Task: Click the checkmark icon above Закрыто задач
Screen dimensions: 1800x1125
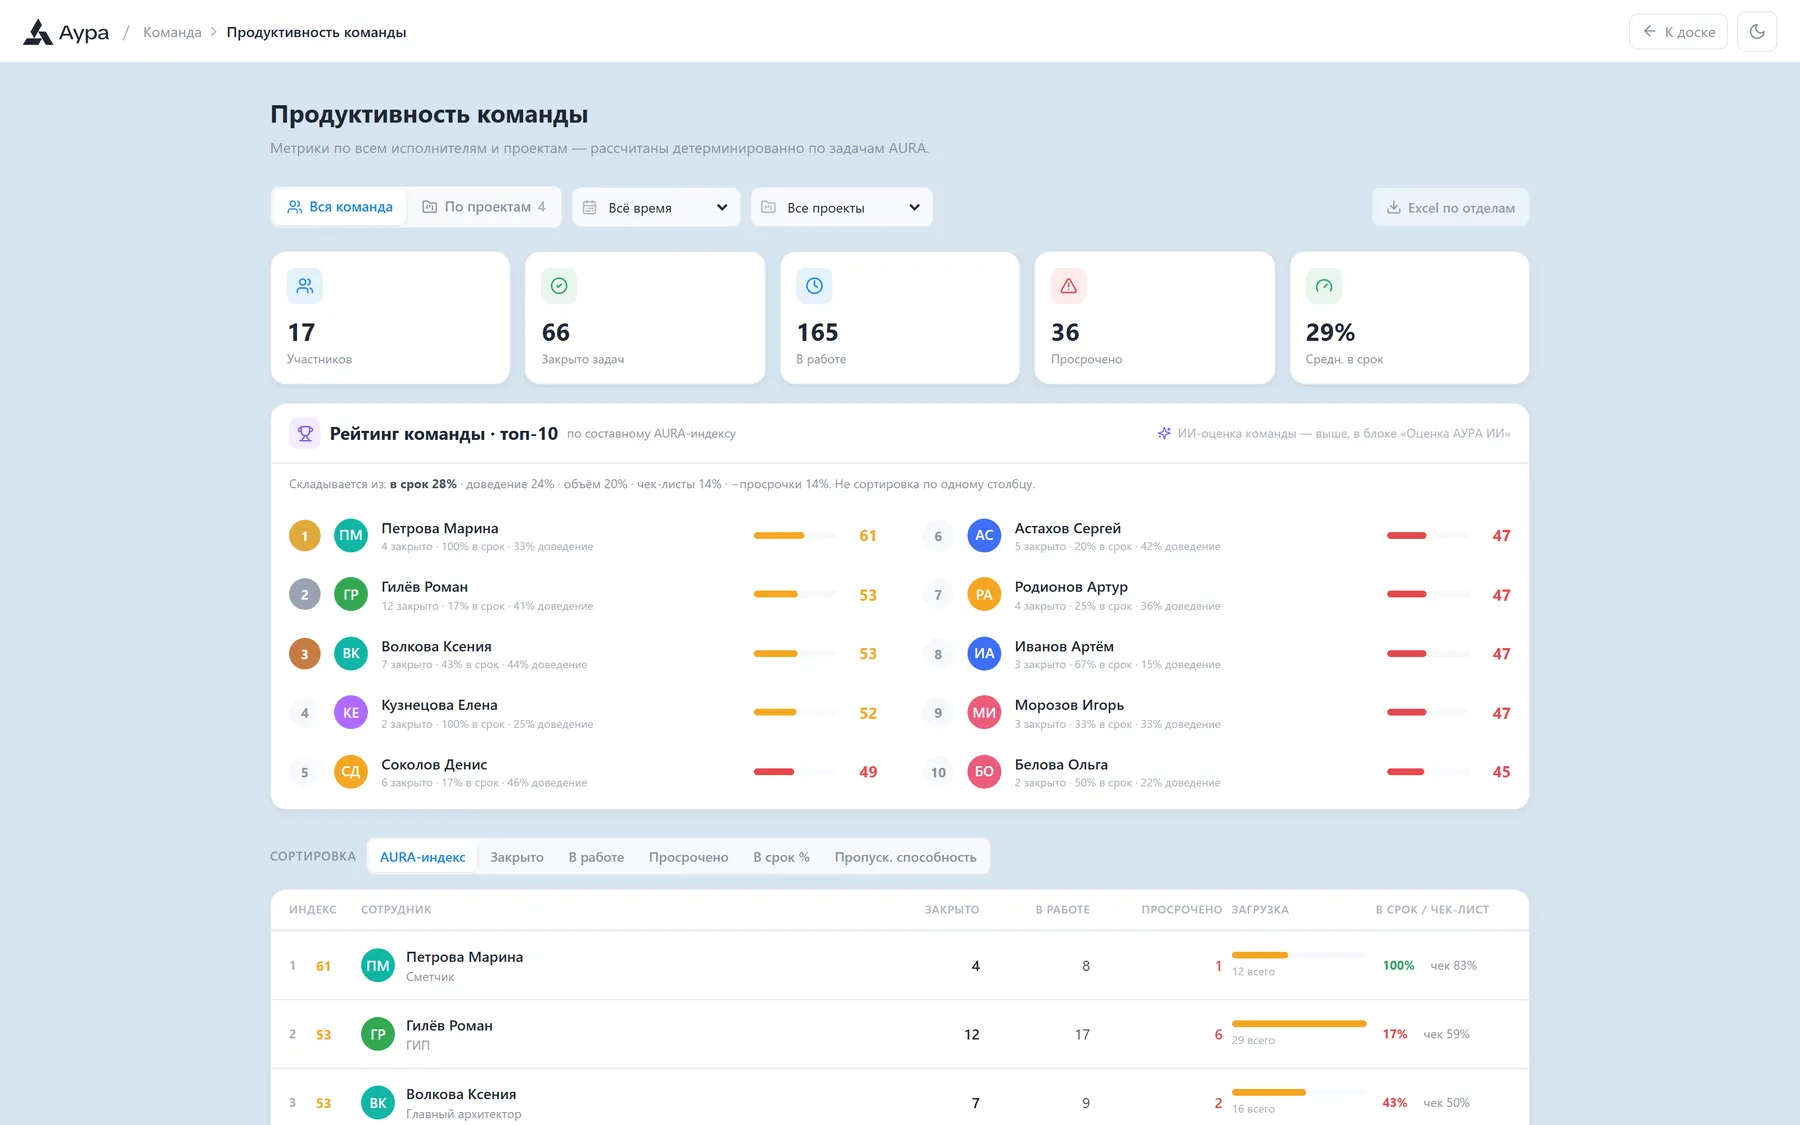Action: [559, 286]
